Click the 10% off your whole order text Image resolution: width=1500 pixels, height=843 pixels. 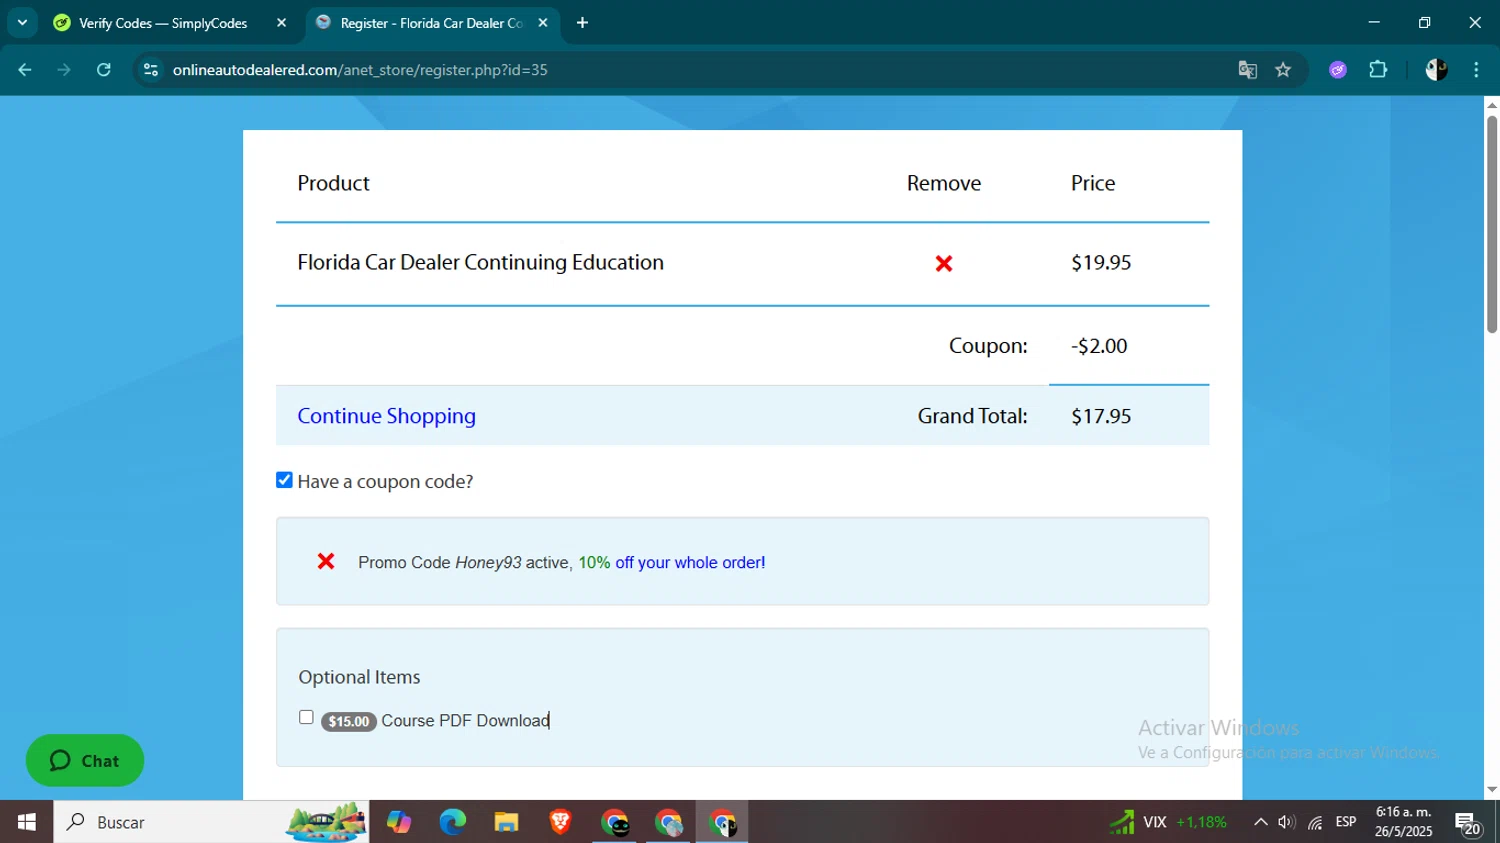pyautogui.click(x=672, y=562)
